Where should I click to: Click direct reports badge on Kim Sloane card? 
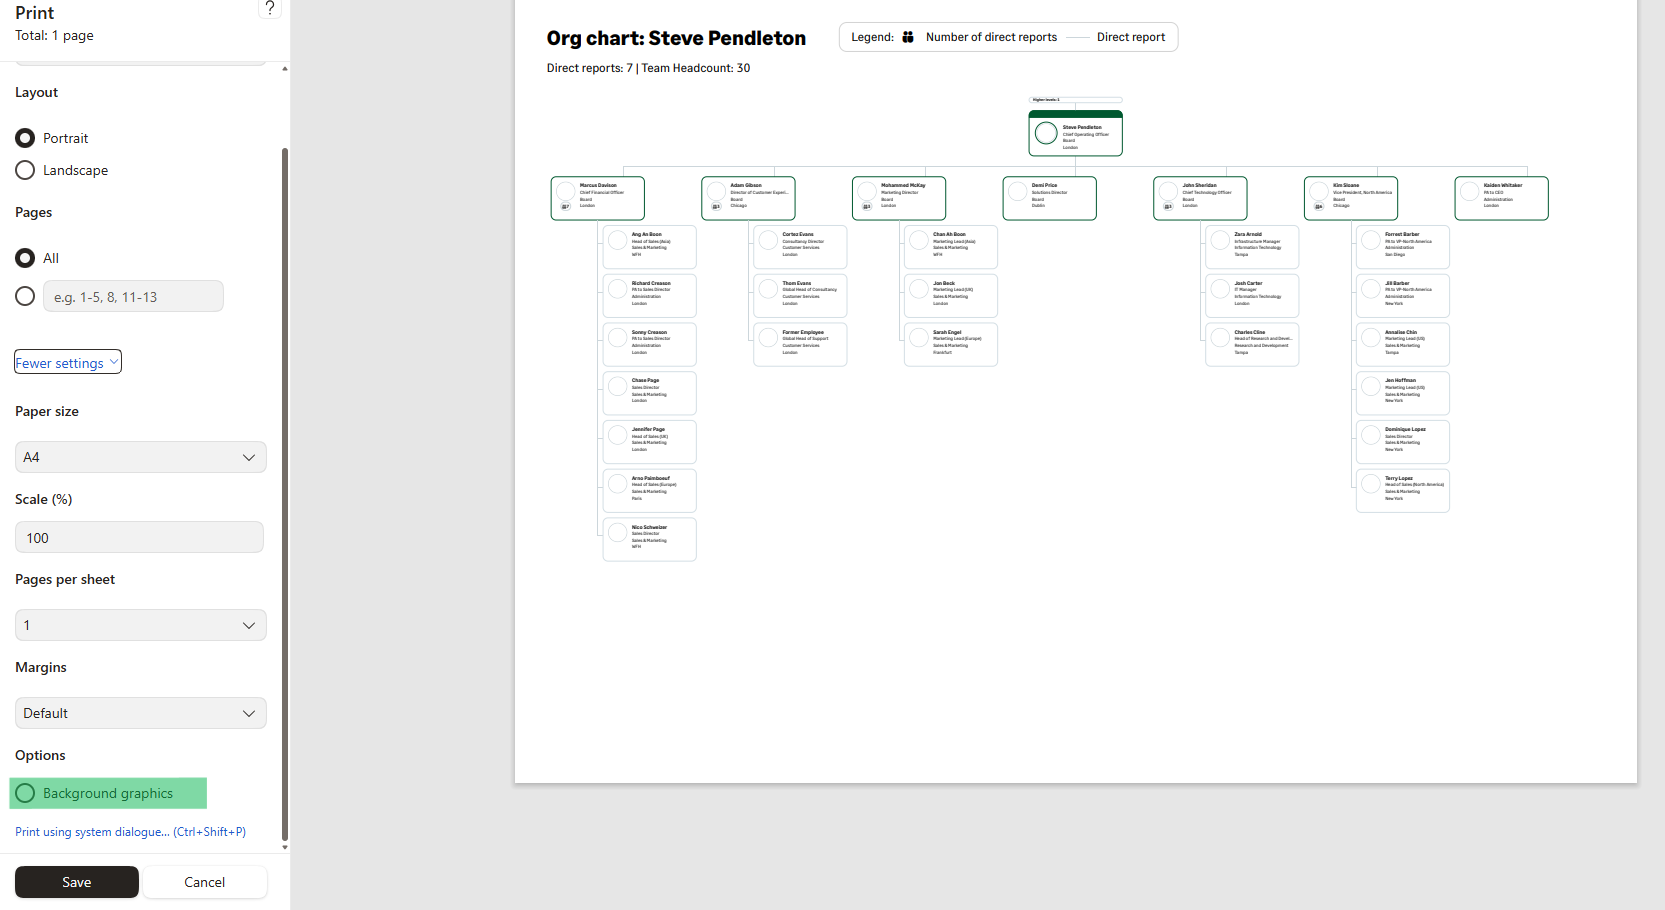click(1319, 207)
